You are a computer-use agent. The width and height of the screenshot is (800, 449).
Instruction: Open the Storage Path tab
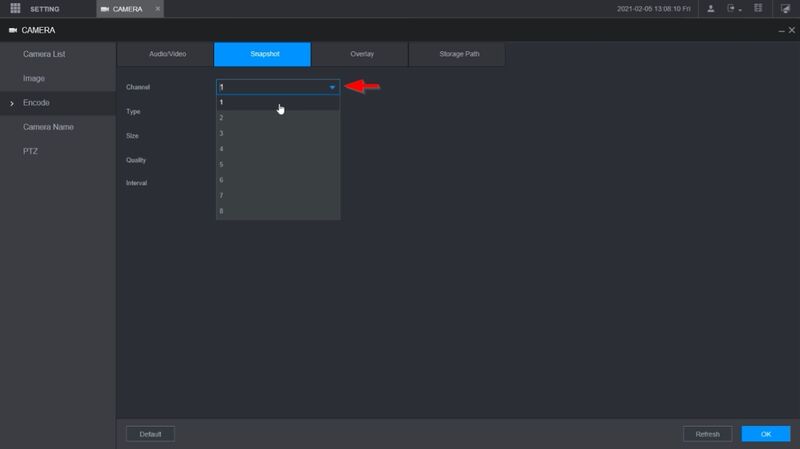[457, 54]
